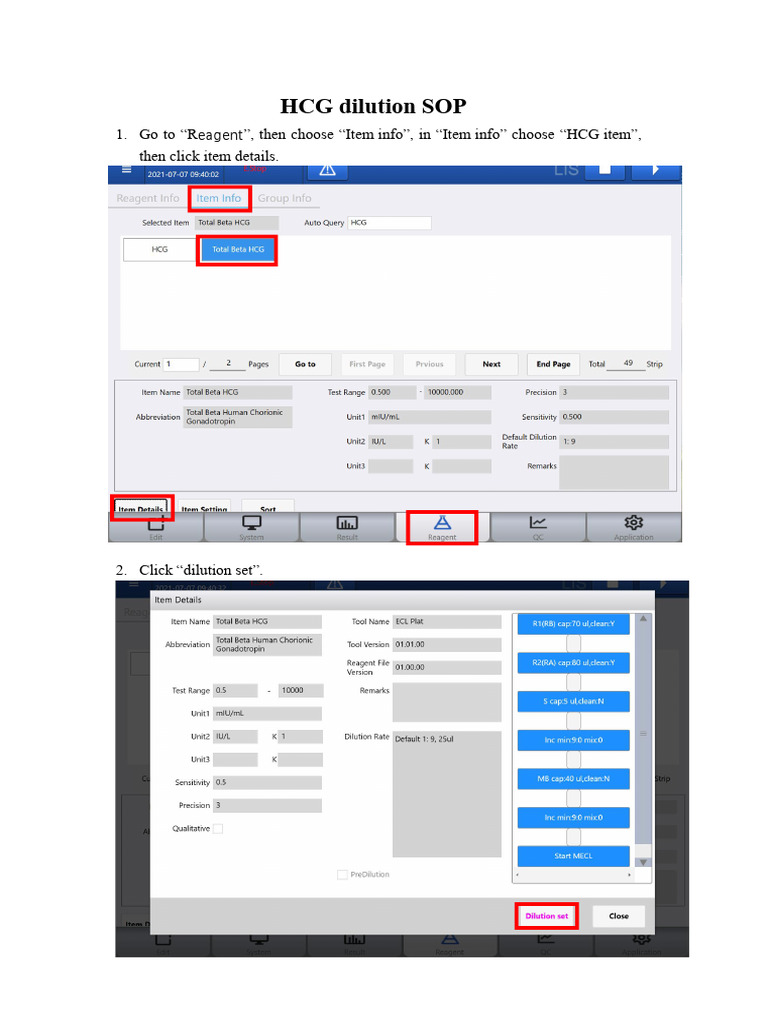Switch to the Group Info tab
This screenshot has height=1024, width=768.
click(284, 198)
